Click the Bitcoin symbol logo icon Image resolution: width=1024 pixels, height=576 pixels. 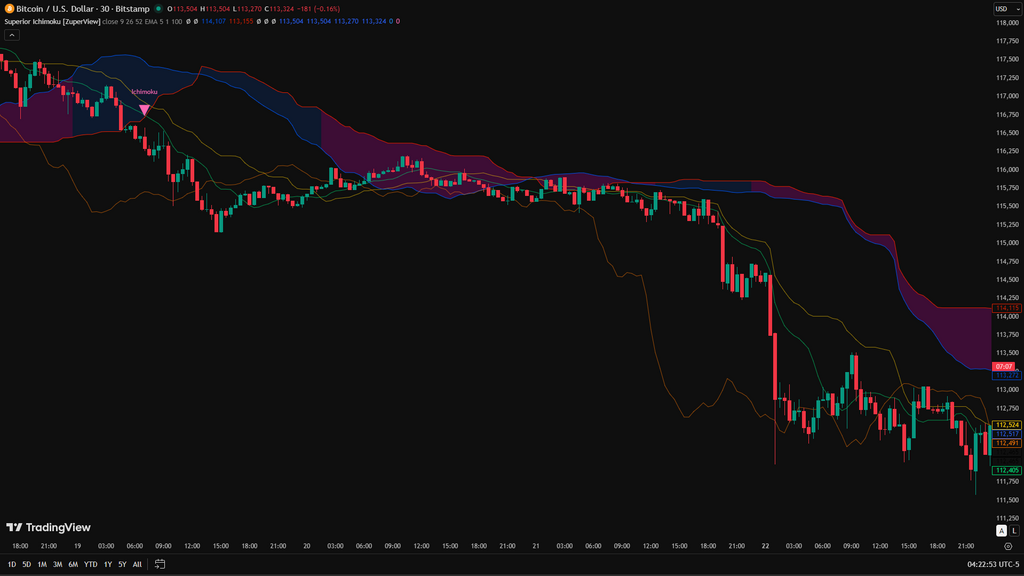point(9,8)
